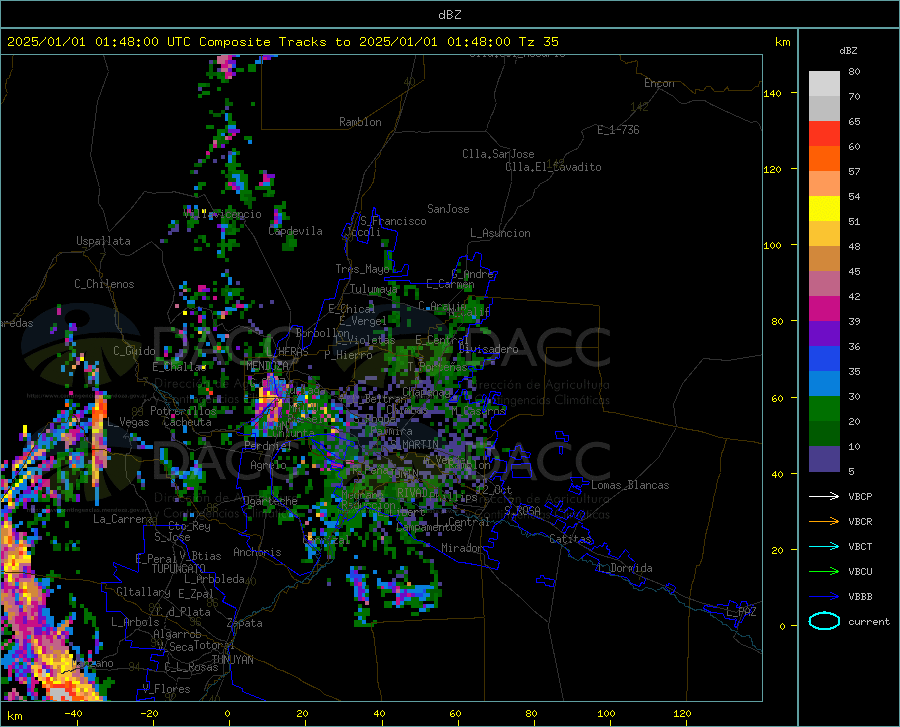The height and width of the screenshot is (727, 900).
Task: Pick the blue 35–36 dBZ color swatch
Action: point(824,359)
